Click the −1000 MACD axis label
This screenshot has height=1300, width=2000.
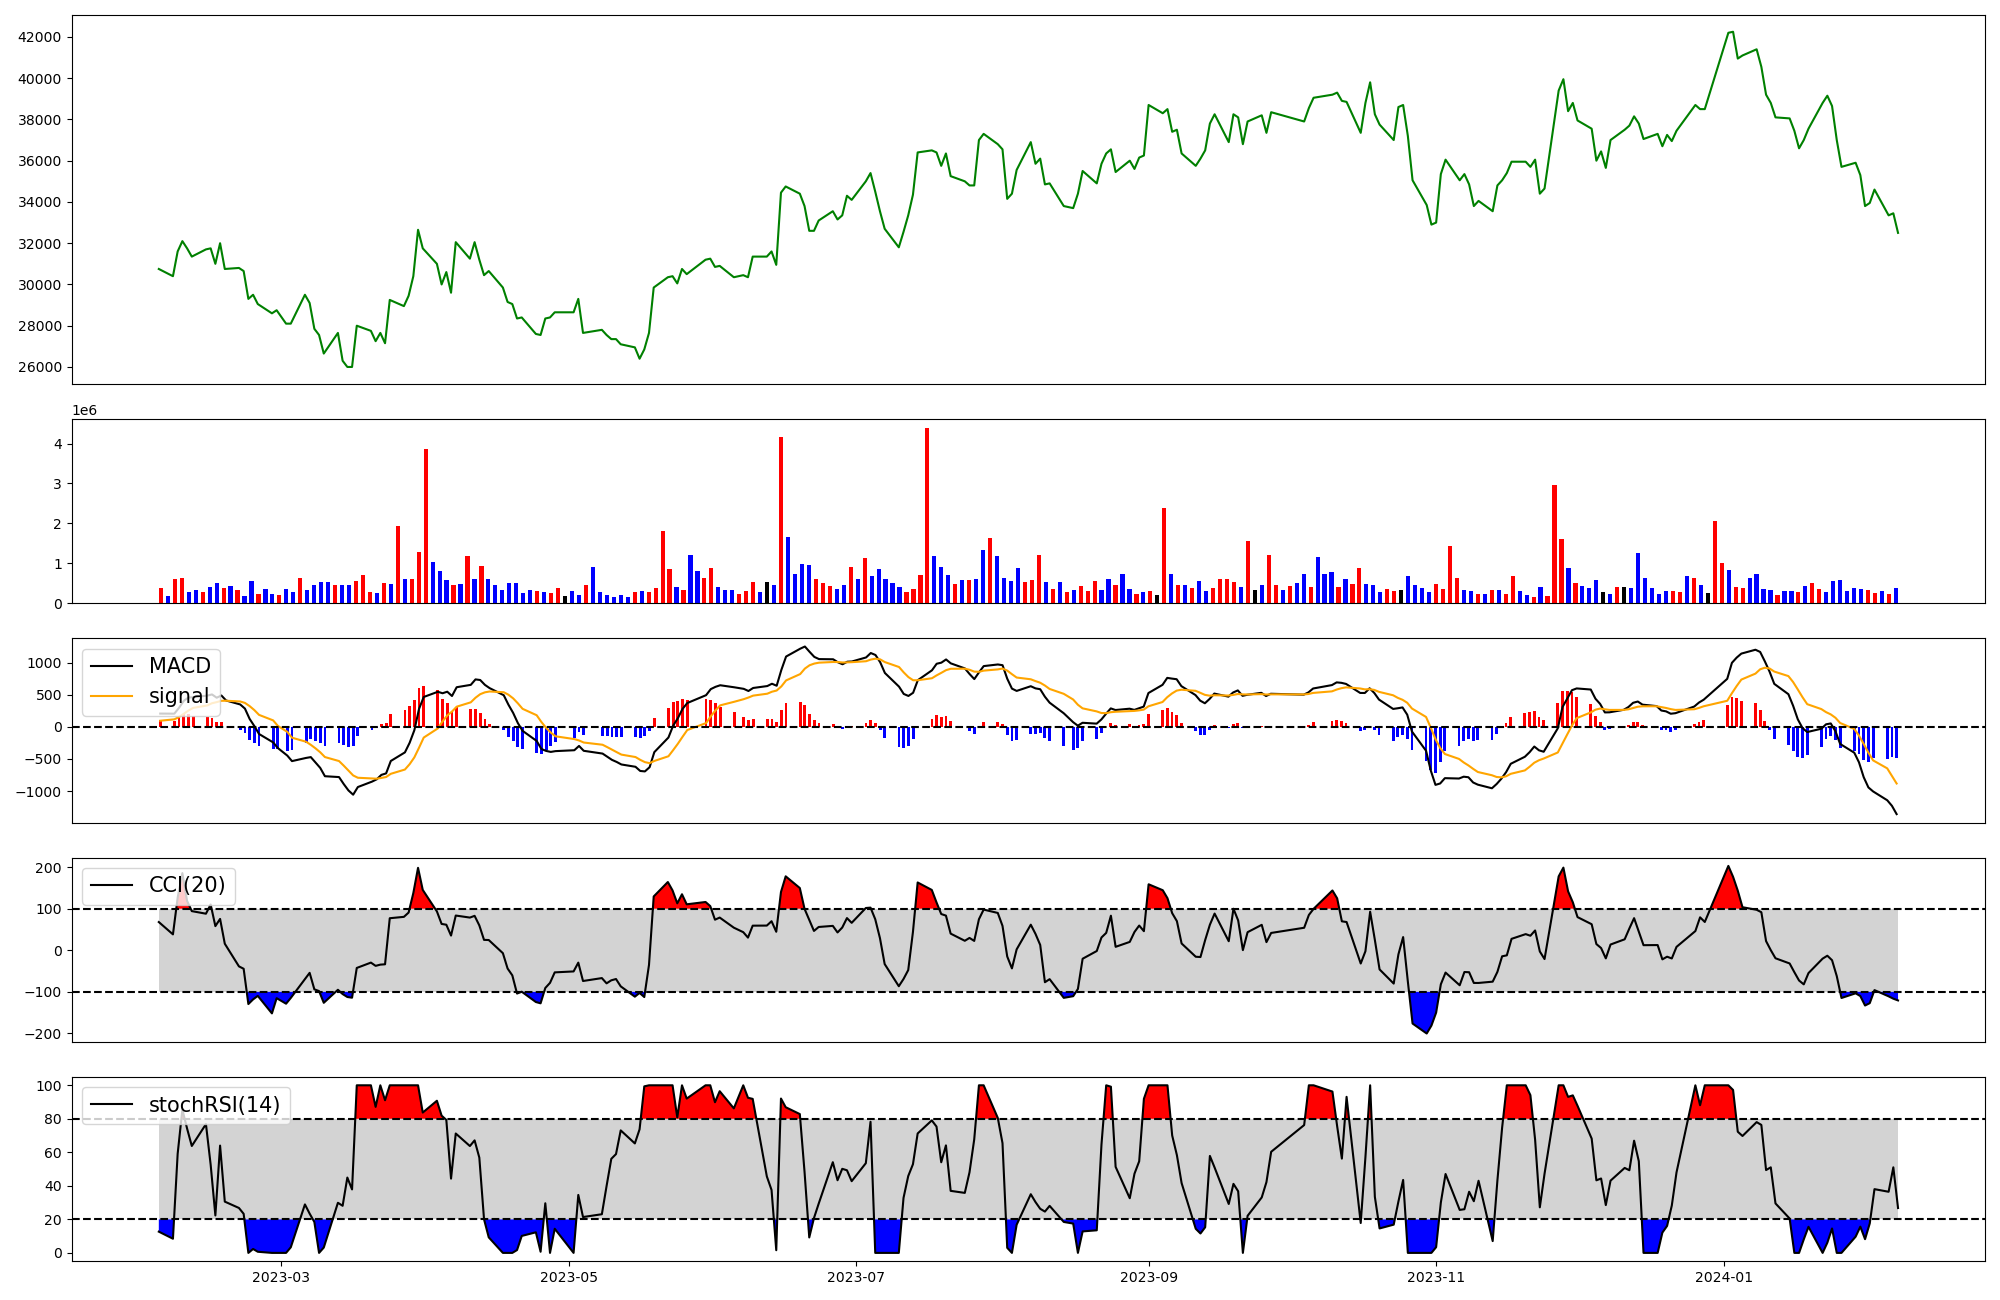point(38,792)
